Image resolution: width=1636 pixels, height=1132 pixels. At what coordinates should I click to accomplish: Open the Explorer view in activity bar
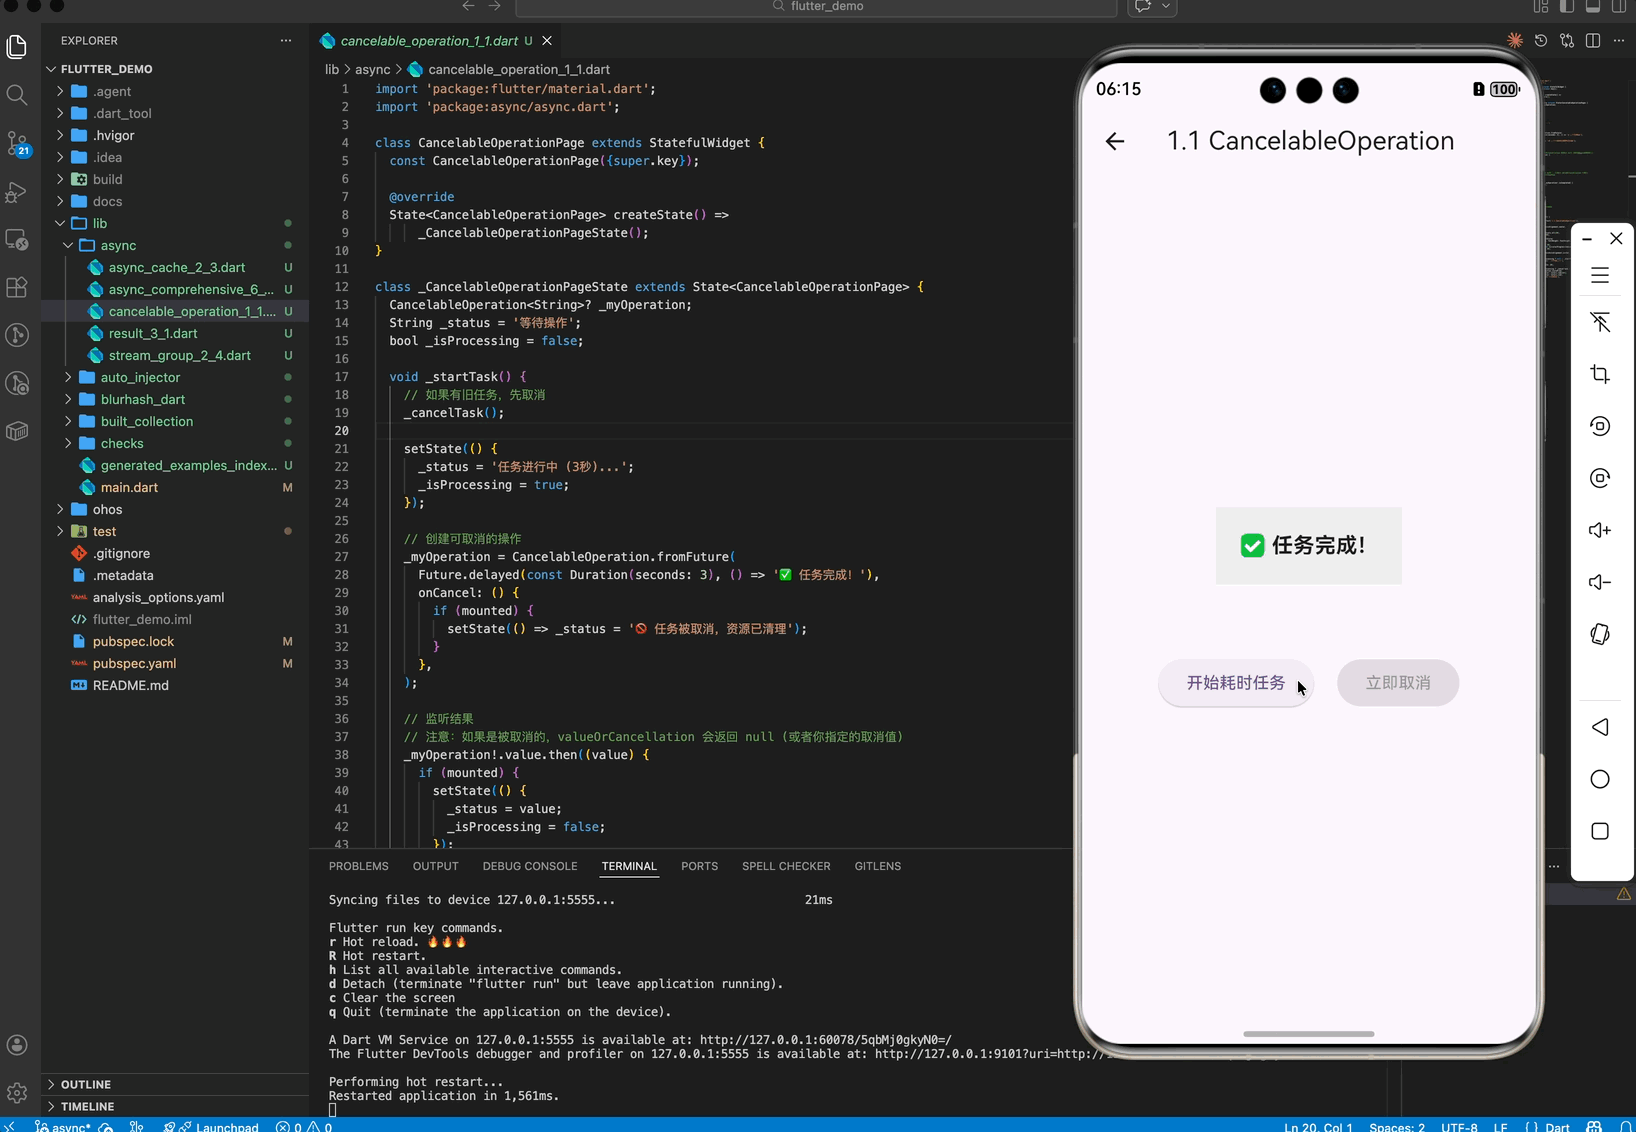pos(17,47)
